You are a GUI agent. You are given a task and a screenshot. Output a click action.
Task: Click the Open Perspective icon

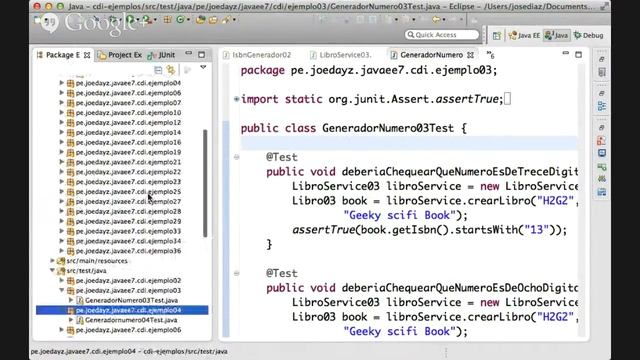click(x=497, y=36)
